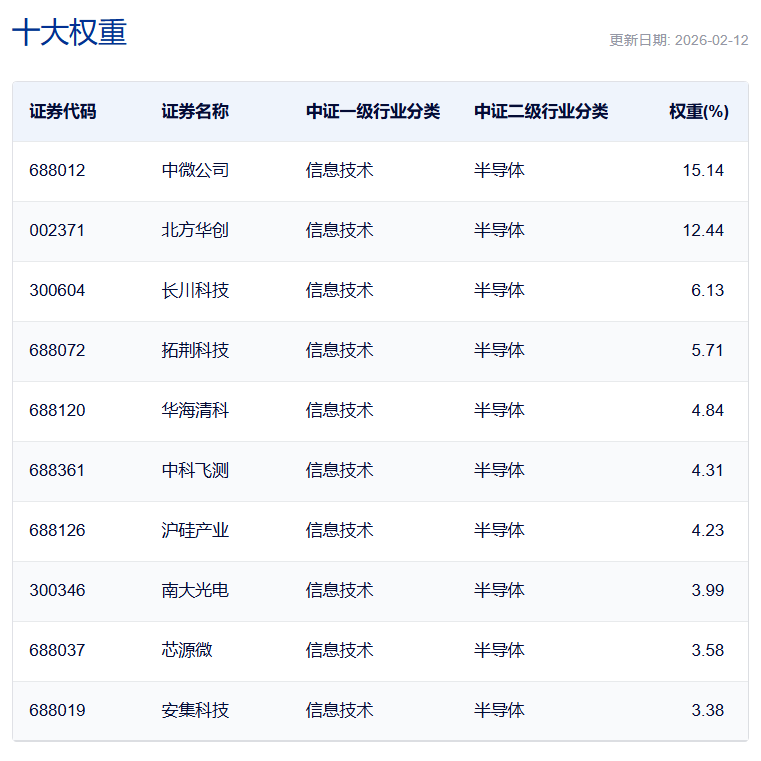Select security code 688120
The image size is (761, 761).
pyautogui.click(x=57, y=411)
